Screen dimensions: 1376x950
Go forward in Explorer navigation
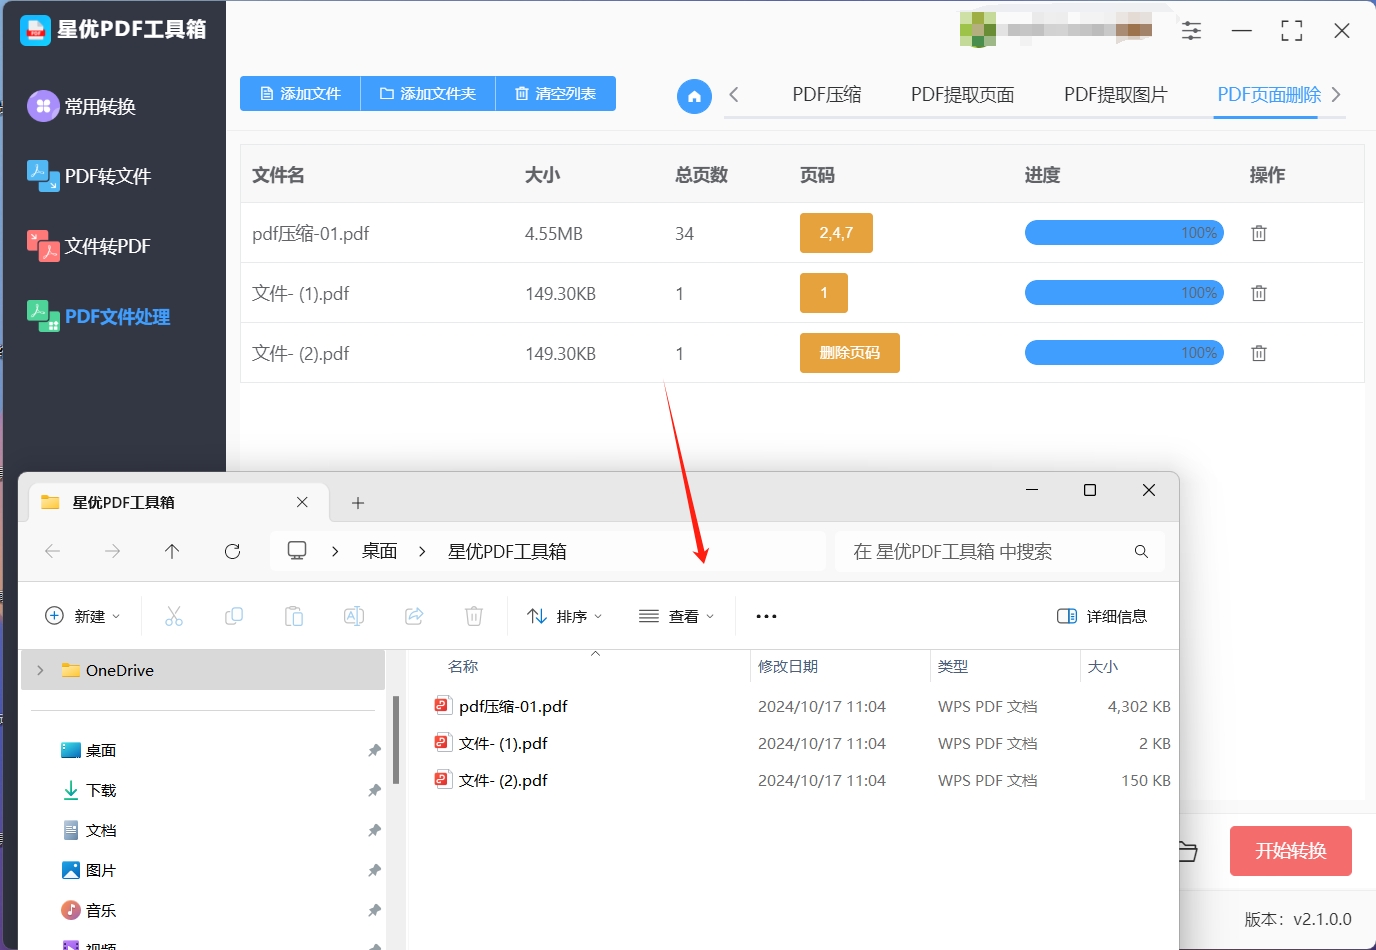(x=113, y=551)
